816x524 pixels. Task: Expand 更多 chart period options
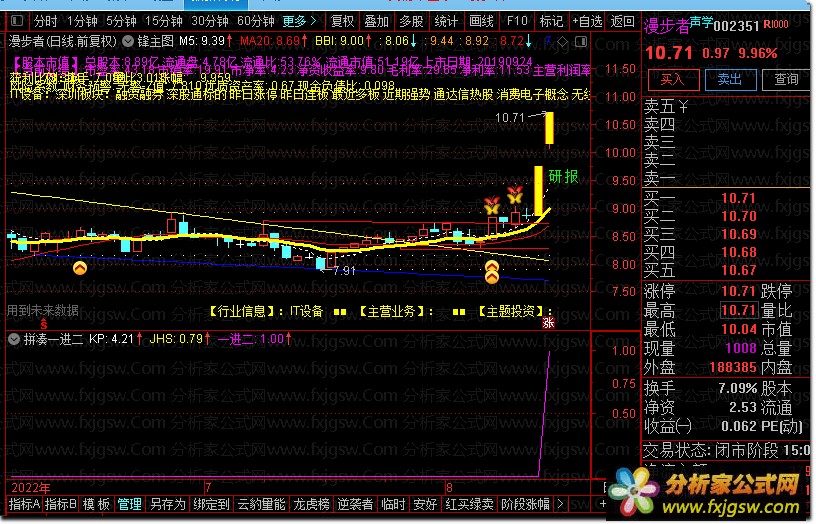[x=300, y=21]
